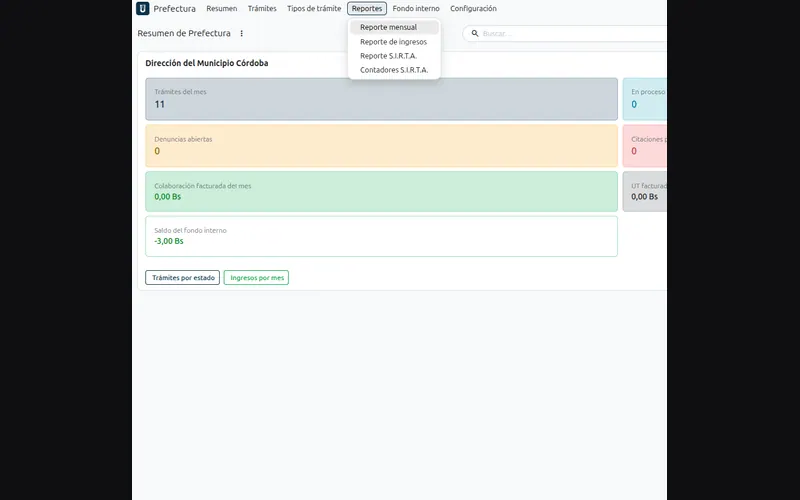The image size is (800, 500).
Task: Open the Denuncias abiertas card
Action: (x=381, y=146)
